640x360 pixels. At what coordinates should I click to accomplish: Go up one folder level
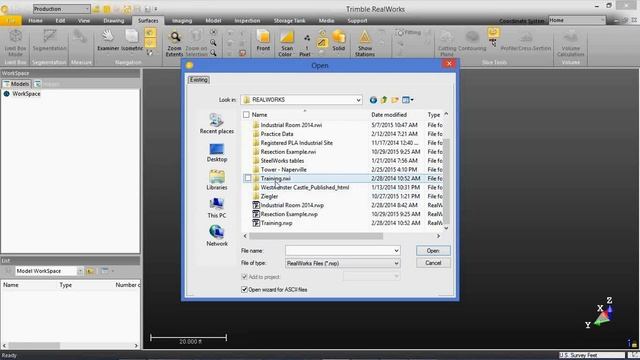coord(384,100)
